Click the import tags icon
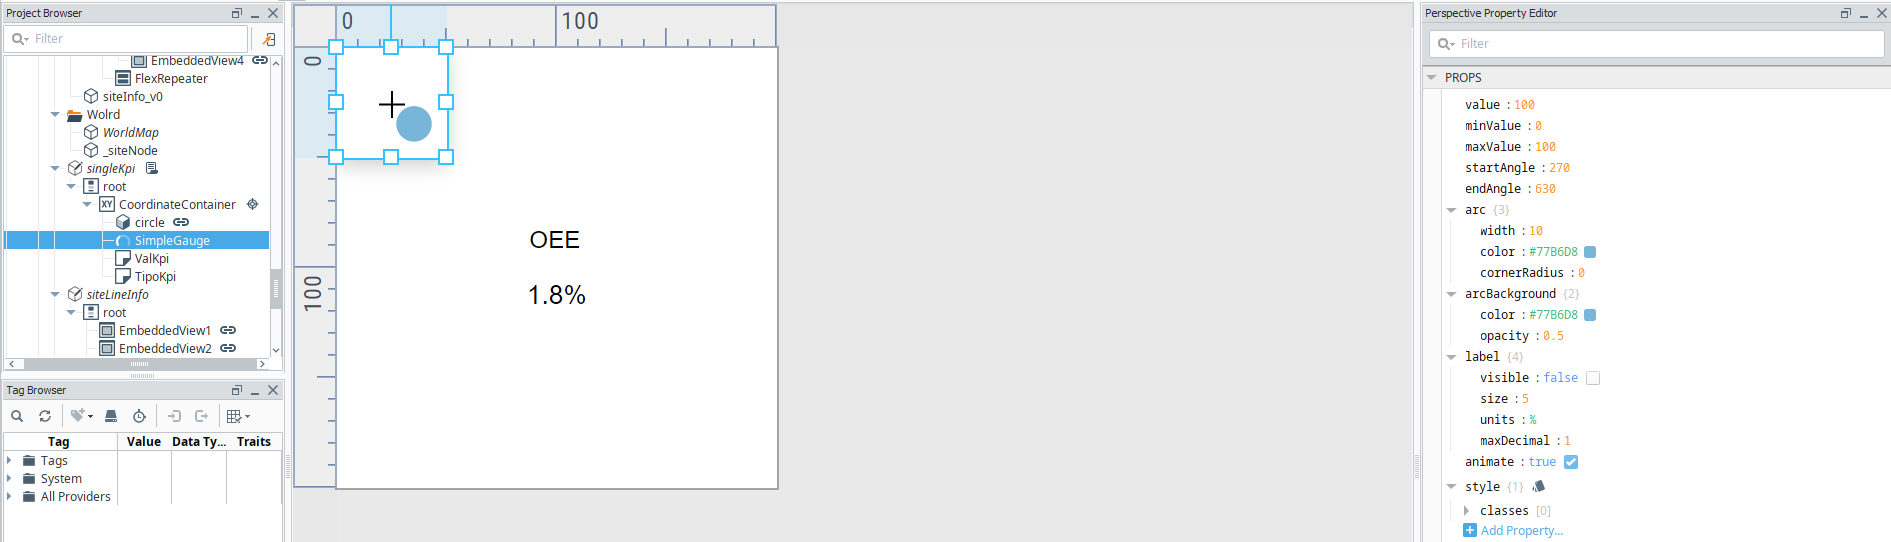The height and width of the screenshot is (542, 1891). [174, 416]
